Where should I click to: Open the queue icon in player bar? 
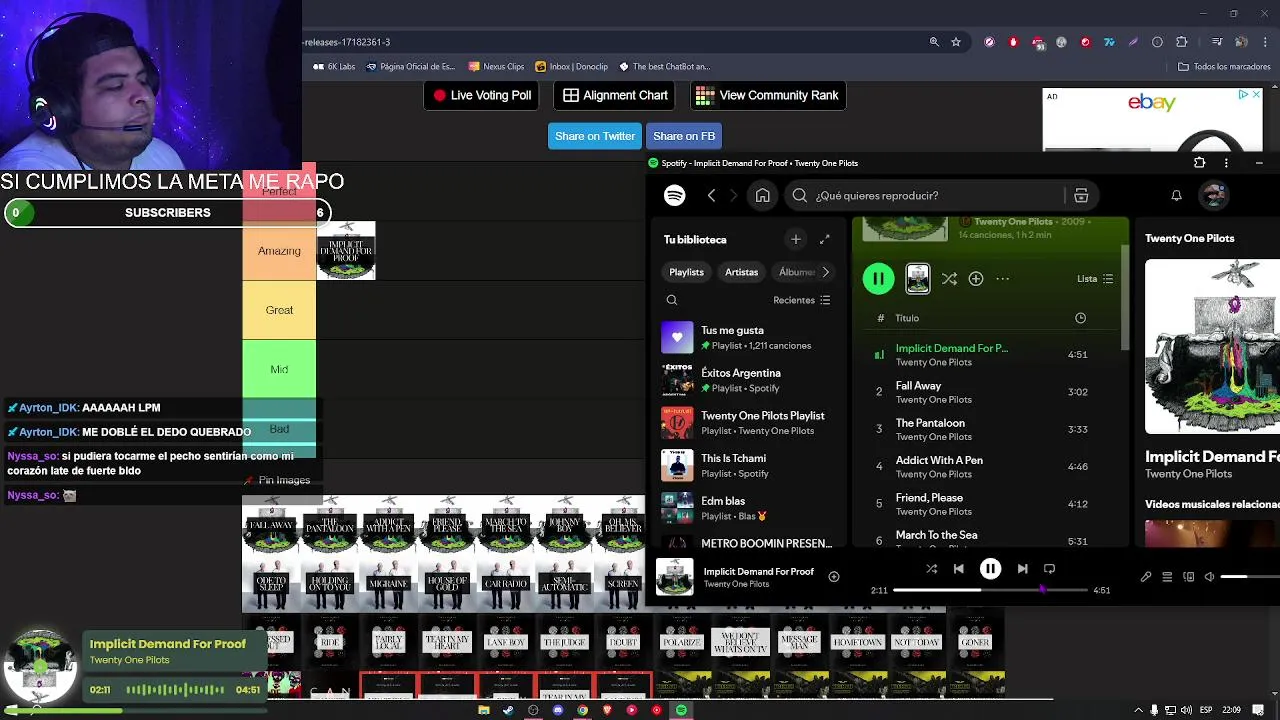[1167, 577]
